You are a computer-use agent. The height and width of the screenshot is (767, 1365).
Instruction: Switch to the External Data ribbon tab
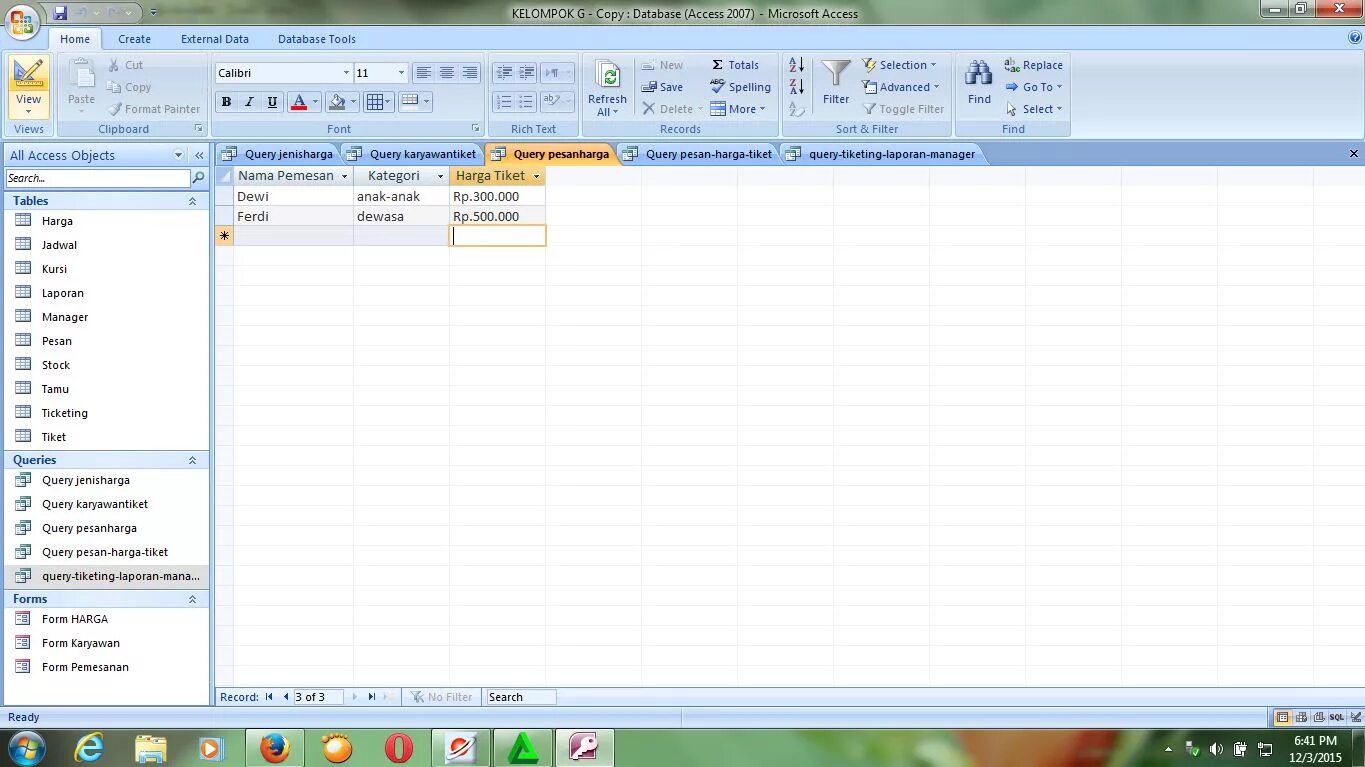click(x=215, y=39)
